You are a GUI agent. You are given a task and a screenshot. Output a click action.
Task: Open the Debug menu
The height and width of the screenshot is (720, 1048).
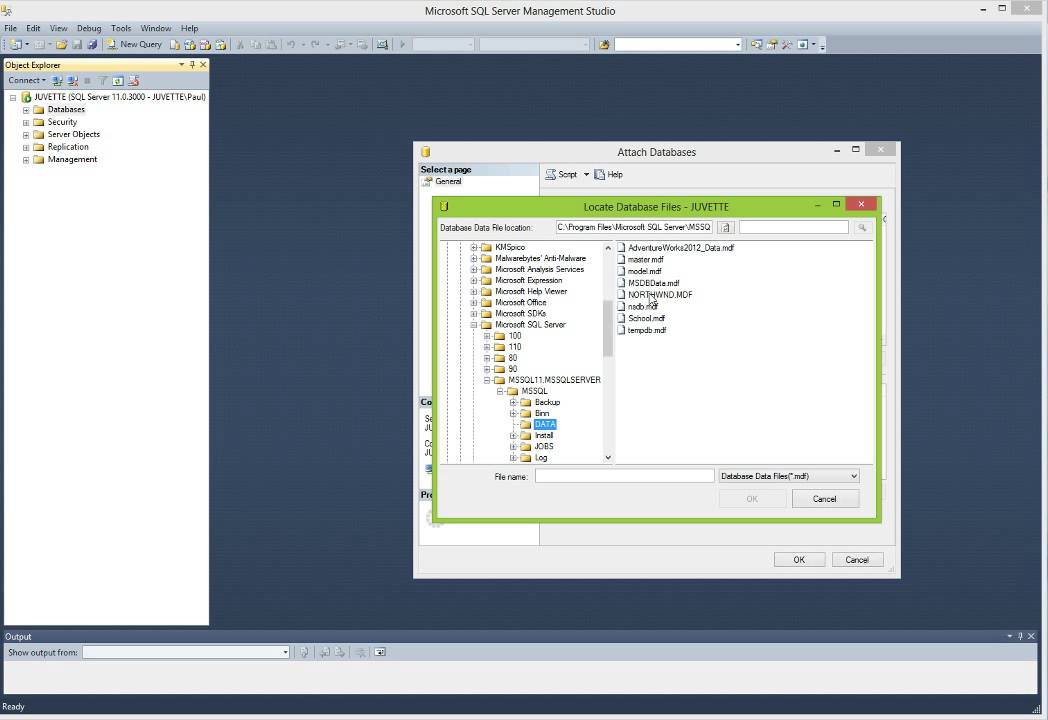tap(89, 28)
